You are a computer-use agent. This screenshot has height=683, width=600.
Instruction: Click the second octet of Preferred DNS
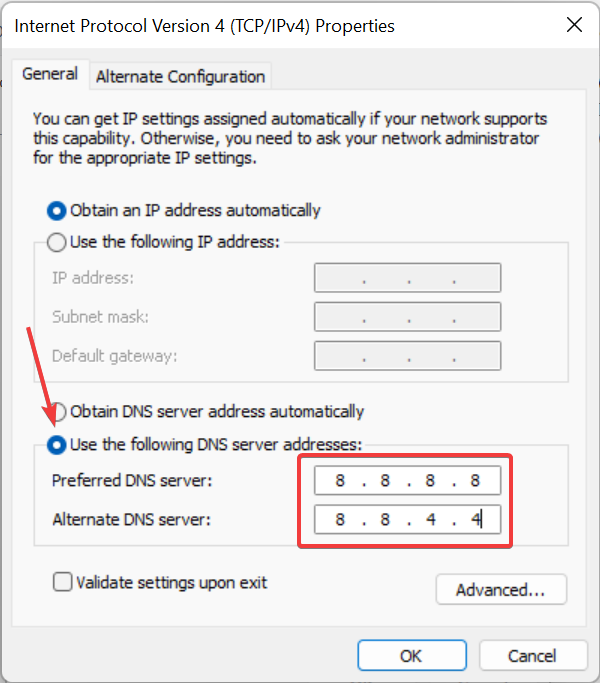click(385, 480)
